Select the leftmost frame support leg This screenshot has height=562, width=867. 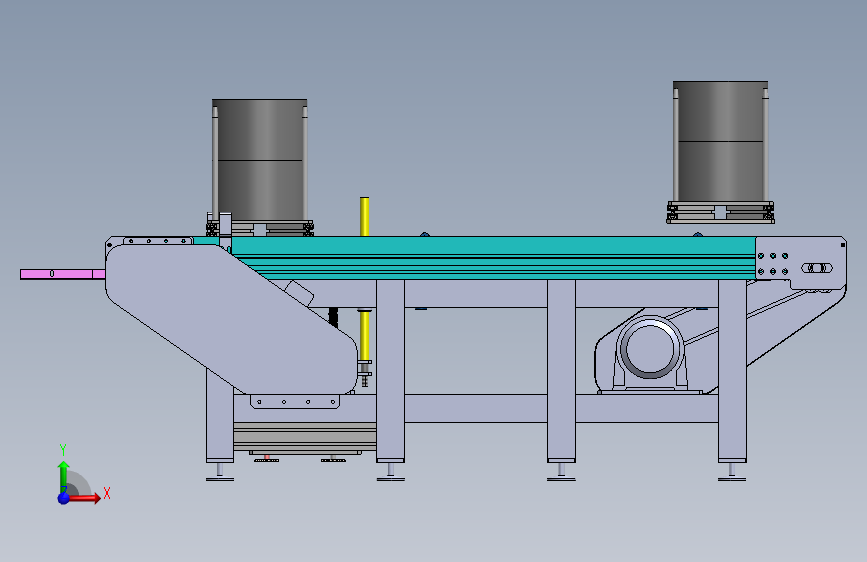point(220,415)
